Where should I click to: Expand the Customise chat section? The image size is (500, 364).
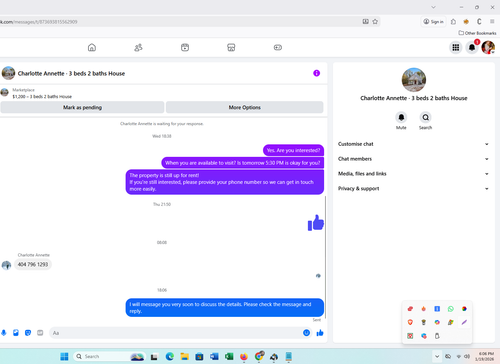pyautogui.click(x=413, y=144)
